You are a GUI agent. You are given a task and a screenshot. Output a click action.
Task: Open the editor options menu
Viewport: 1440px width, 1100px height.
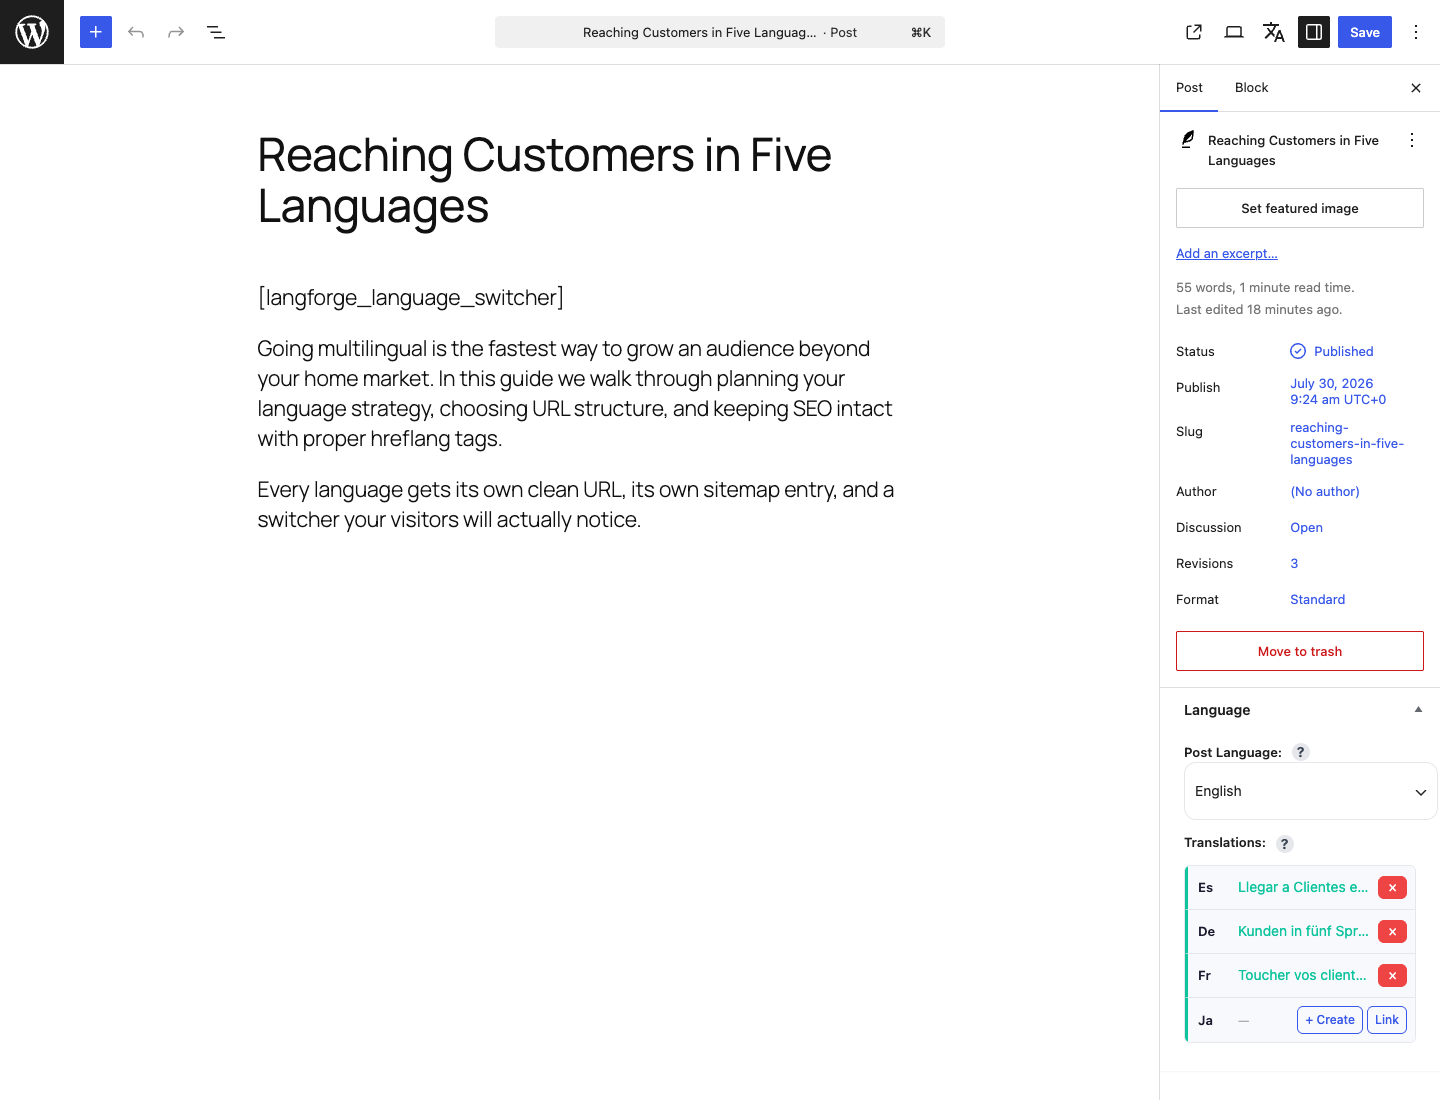pyautogui.click(x=1416, y=32)
